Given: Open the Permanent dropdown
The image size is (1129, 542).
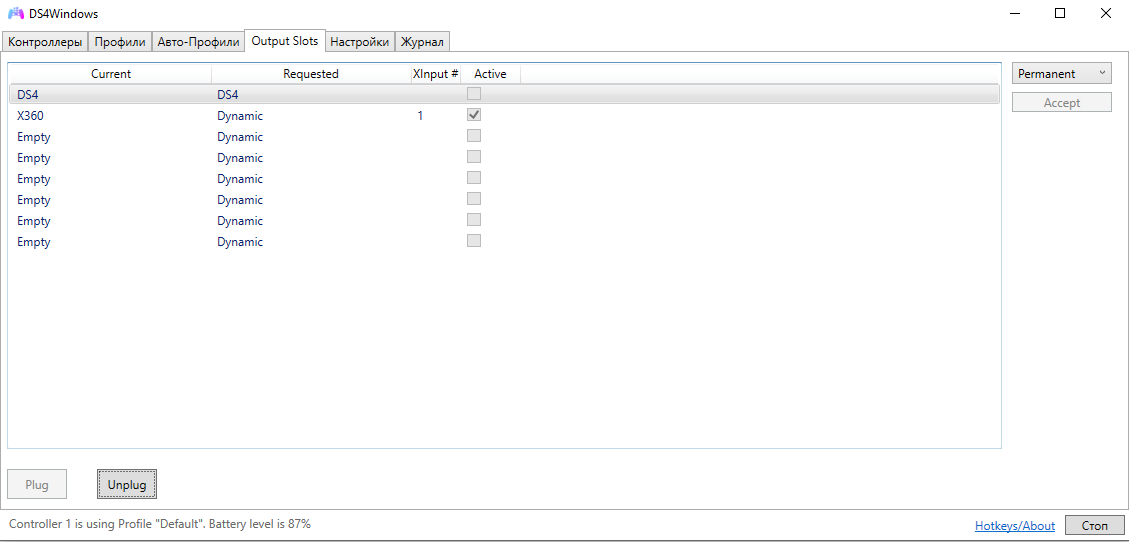Looking at the screenshot, I should tap(1062, 73).
